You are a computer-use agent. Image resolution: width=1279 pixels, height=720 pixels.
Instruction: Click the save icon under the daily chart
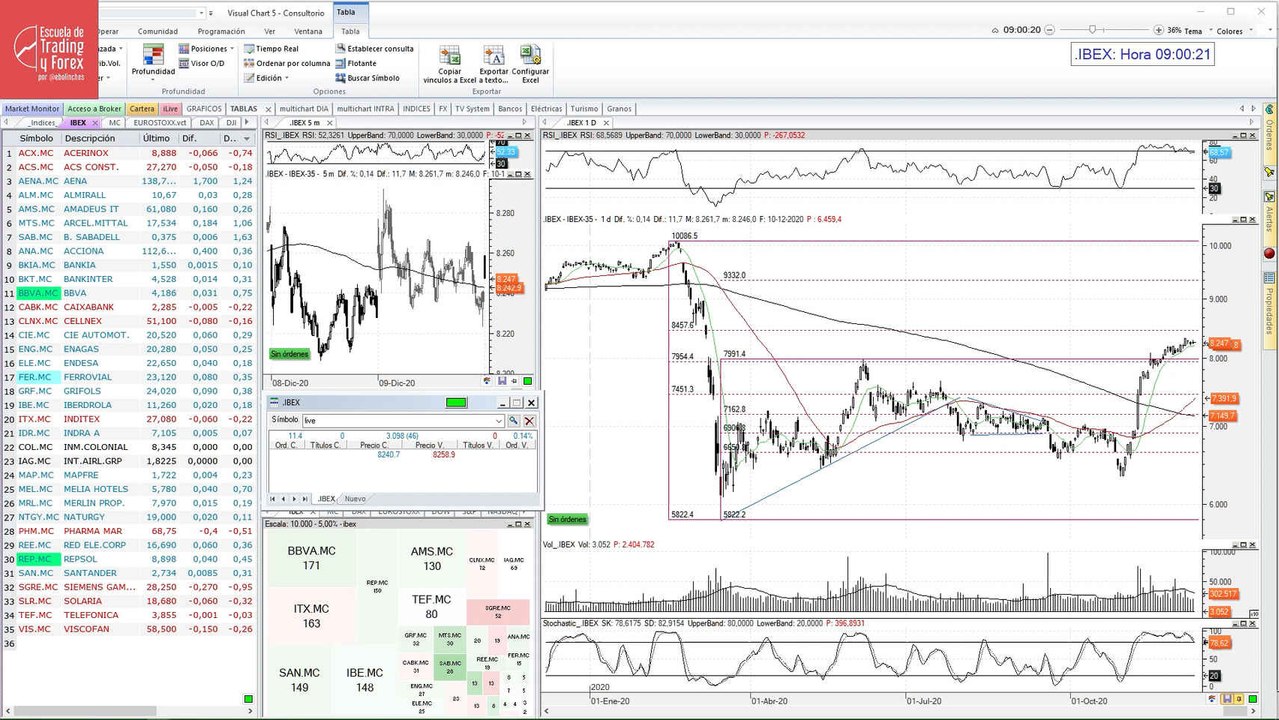tap(1226, 698)
